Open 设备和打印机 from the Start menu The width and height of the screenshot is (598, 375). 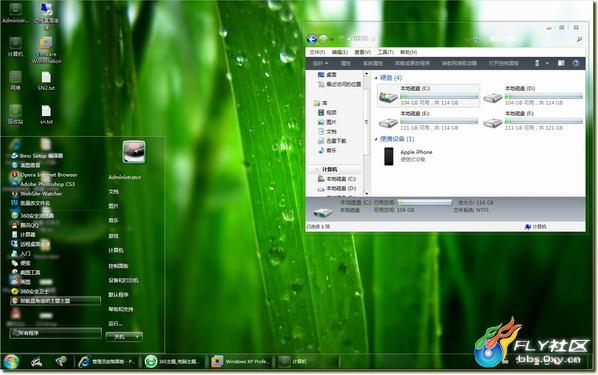[123, 280]
